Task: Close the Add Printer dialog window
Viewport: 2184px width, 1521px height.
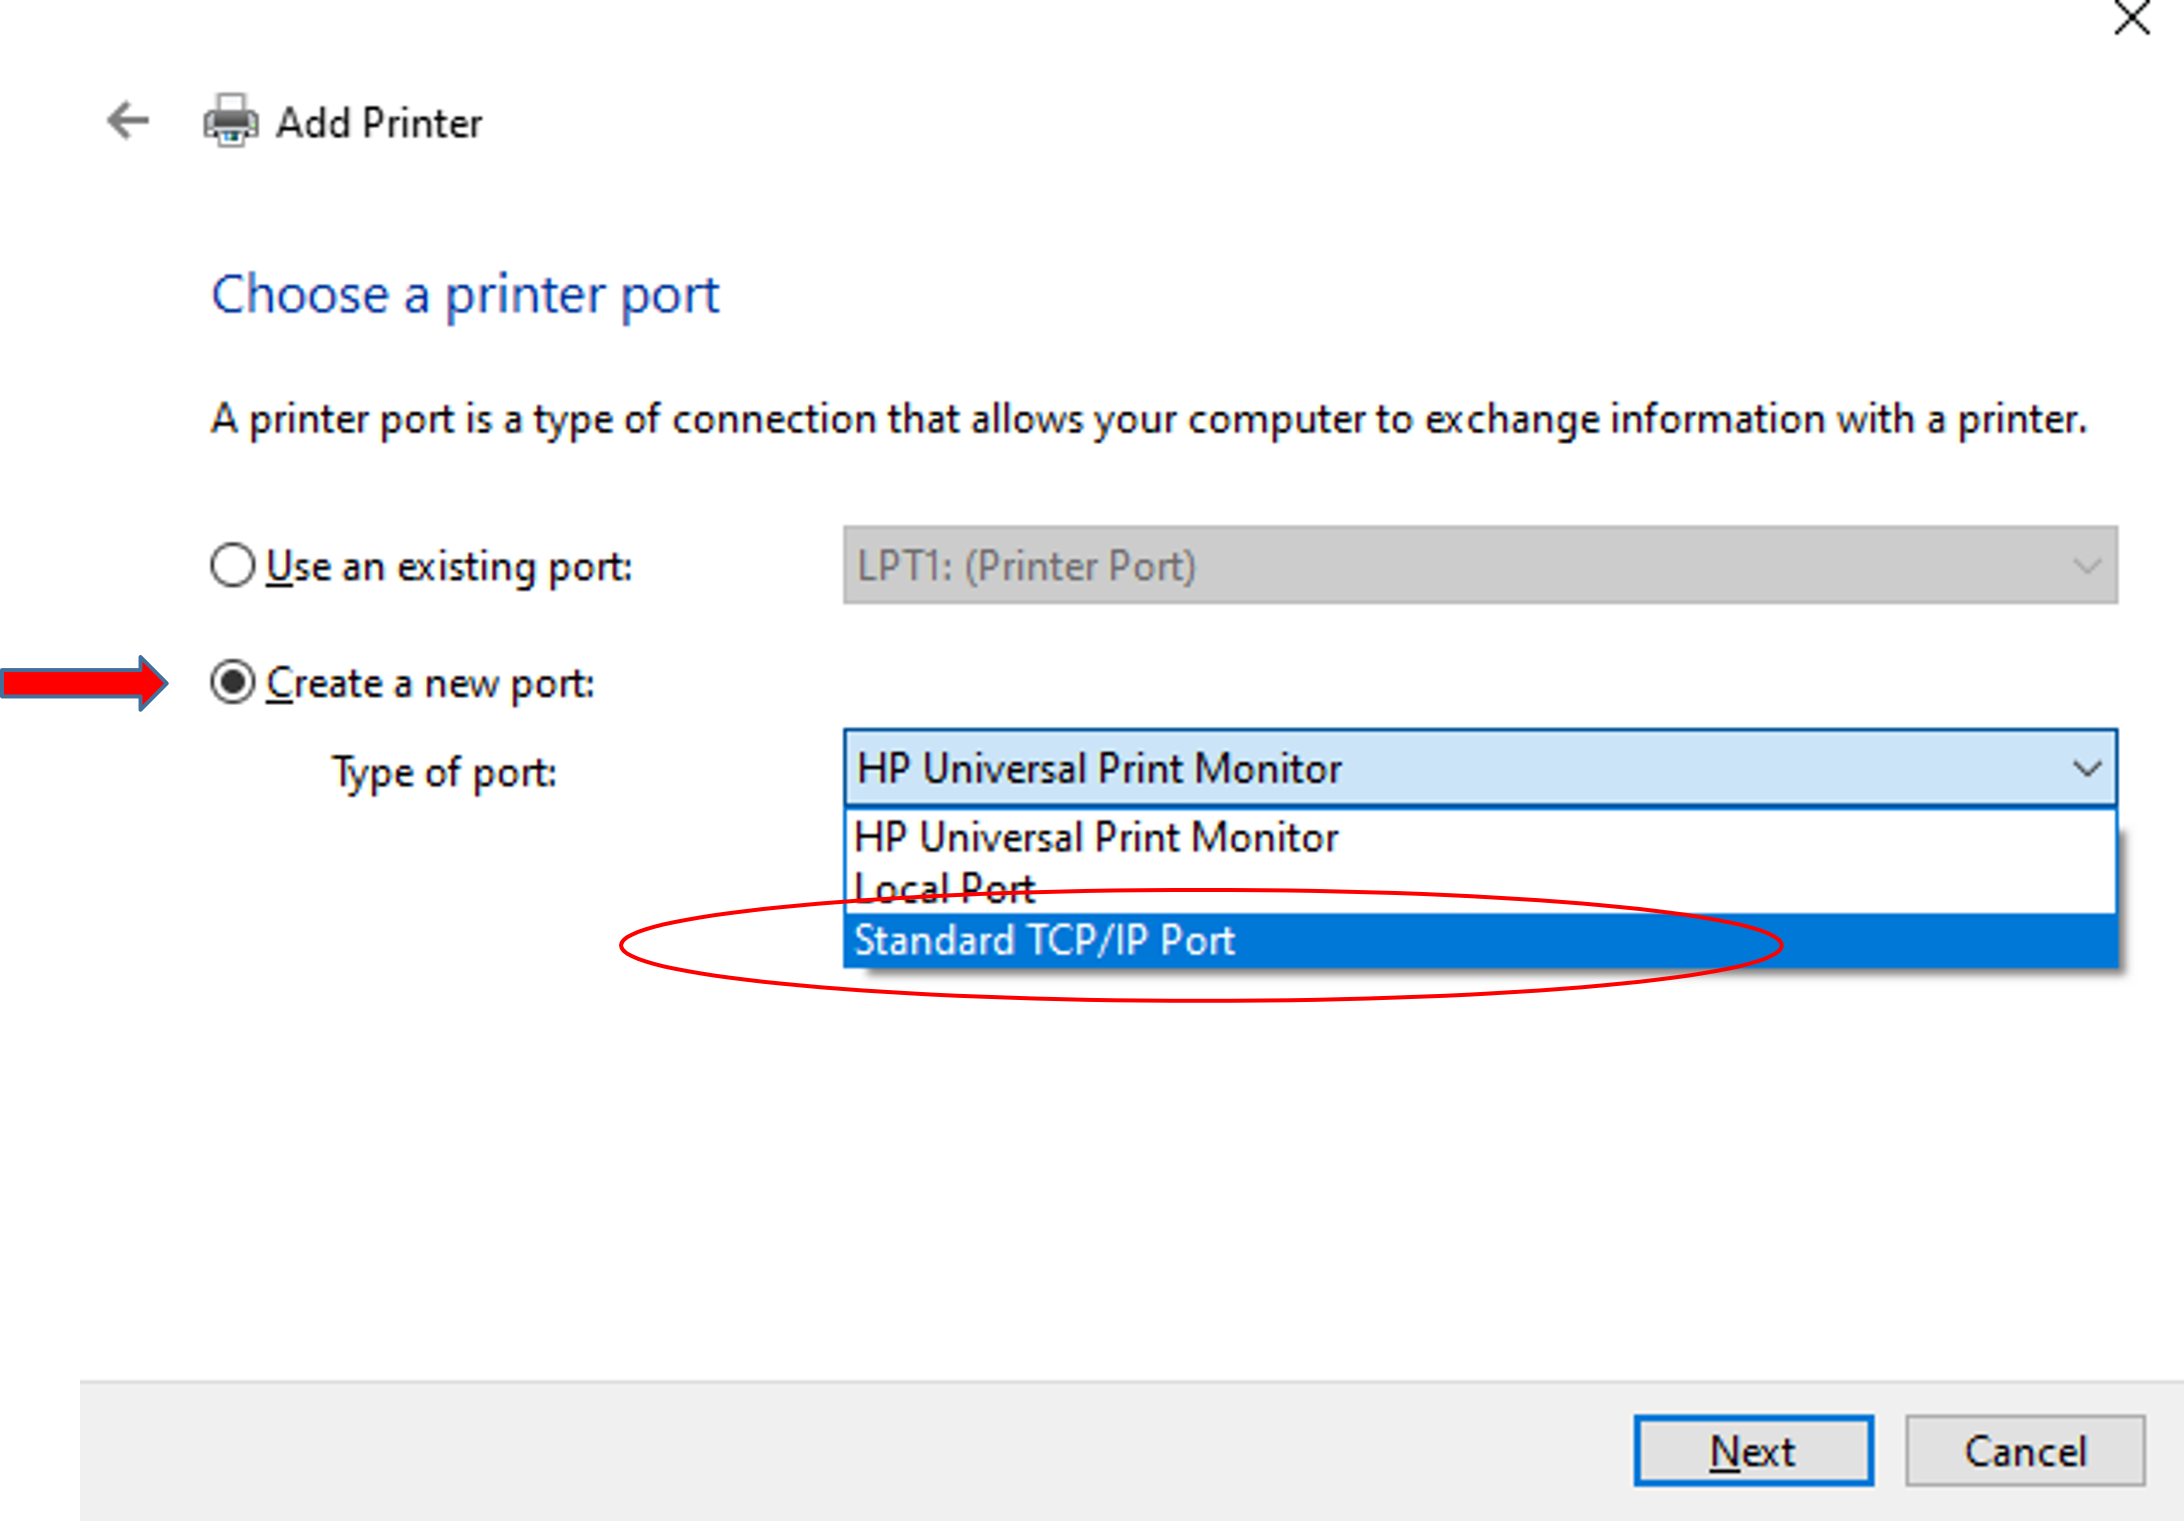Action: point(2132,17)
